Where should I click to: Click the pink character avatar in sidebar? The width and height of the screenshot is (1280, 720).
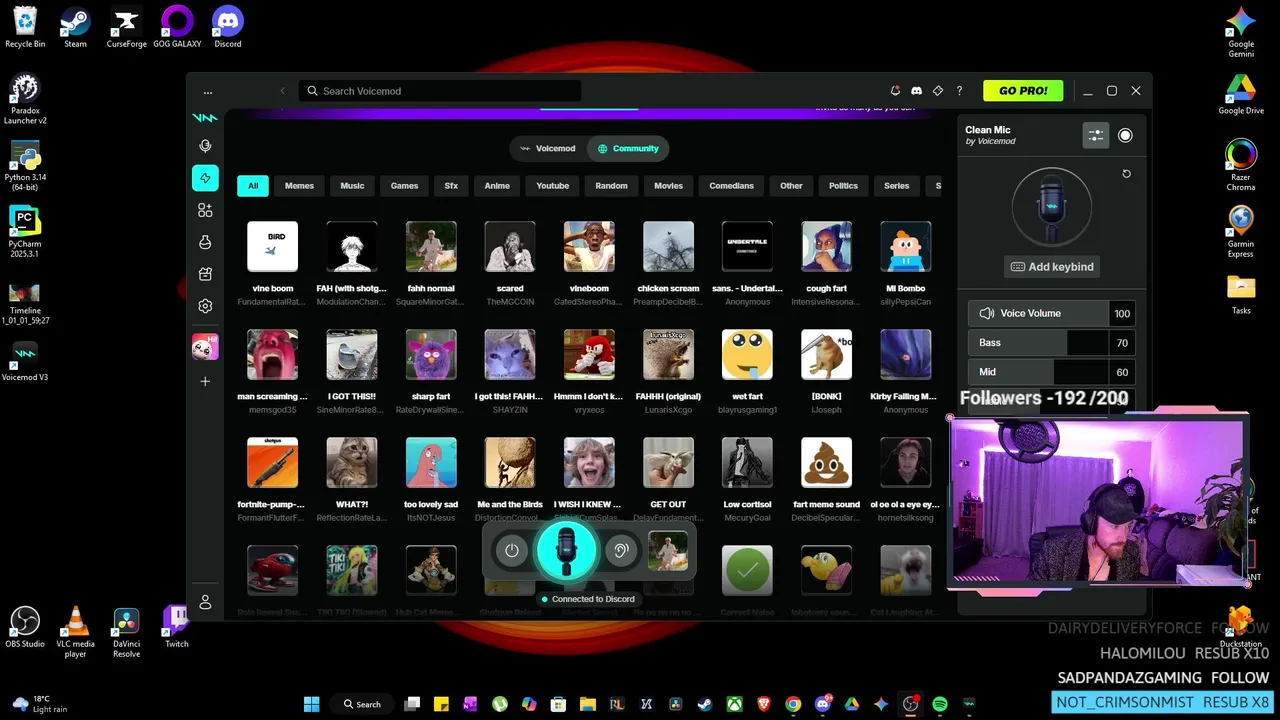point(205,347)
